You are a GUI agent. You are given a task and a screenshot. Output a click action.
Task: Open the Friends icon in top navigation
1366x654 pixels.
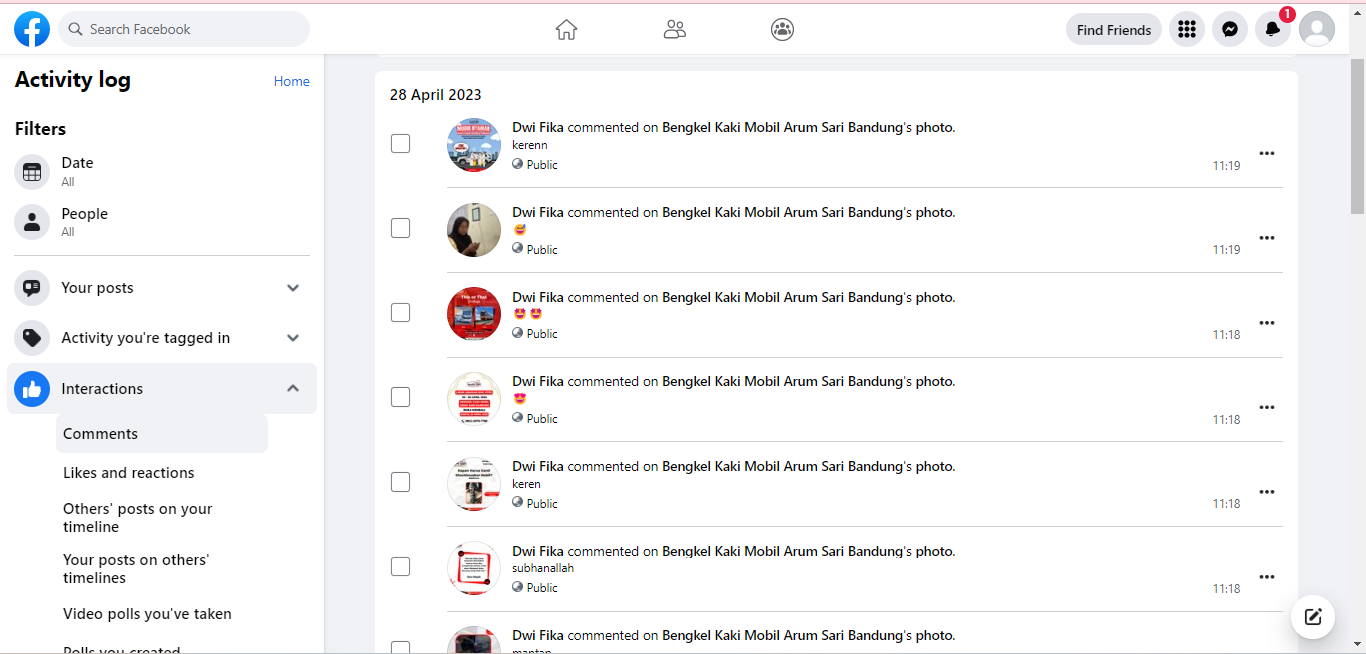pos(675,30)
